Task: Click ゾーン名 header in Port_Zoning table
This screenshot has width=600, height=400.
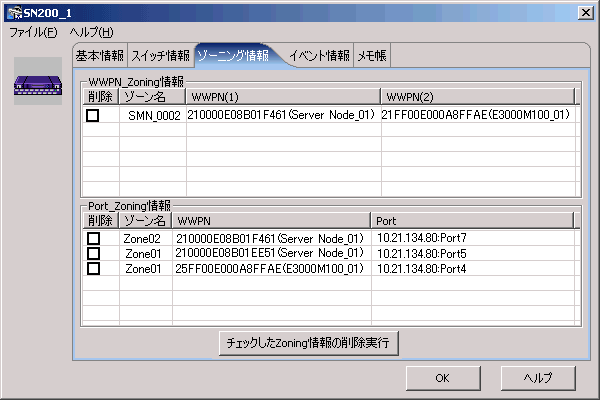Action: (145, 221)
